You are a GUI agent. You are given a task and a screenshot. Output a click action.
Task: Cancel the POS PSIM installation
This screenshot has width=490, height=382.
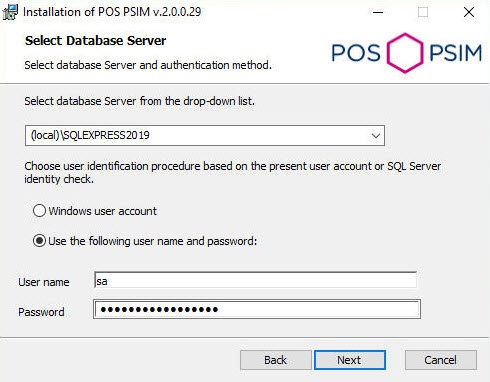tap(441, 360)
